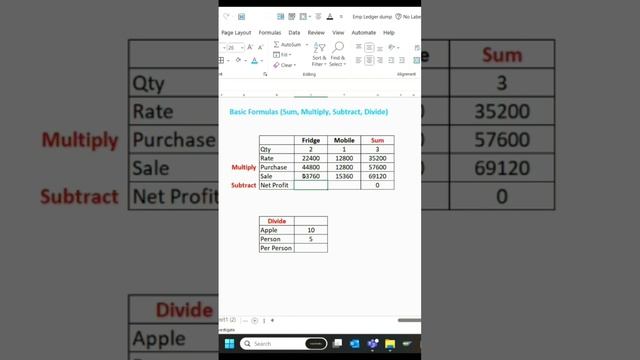Click quick access font color icon
The image size is (640, 360).
click(330, 16)
